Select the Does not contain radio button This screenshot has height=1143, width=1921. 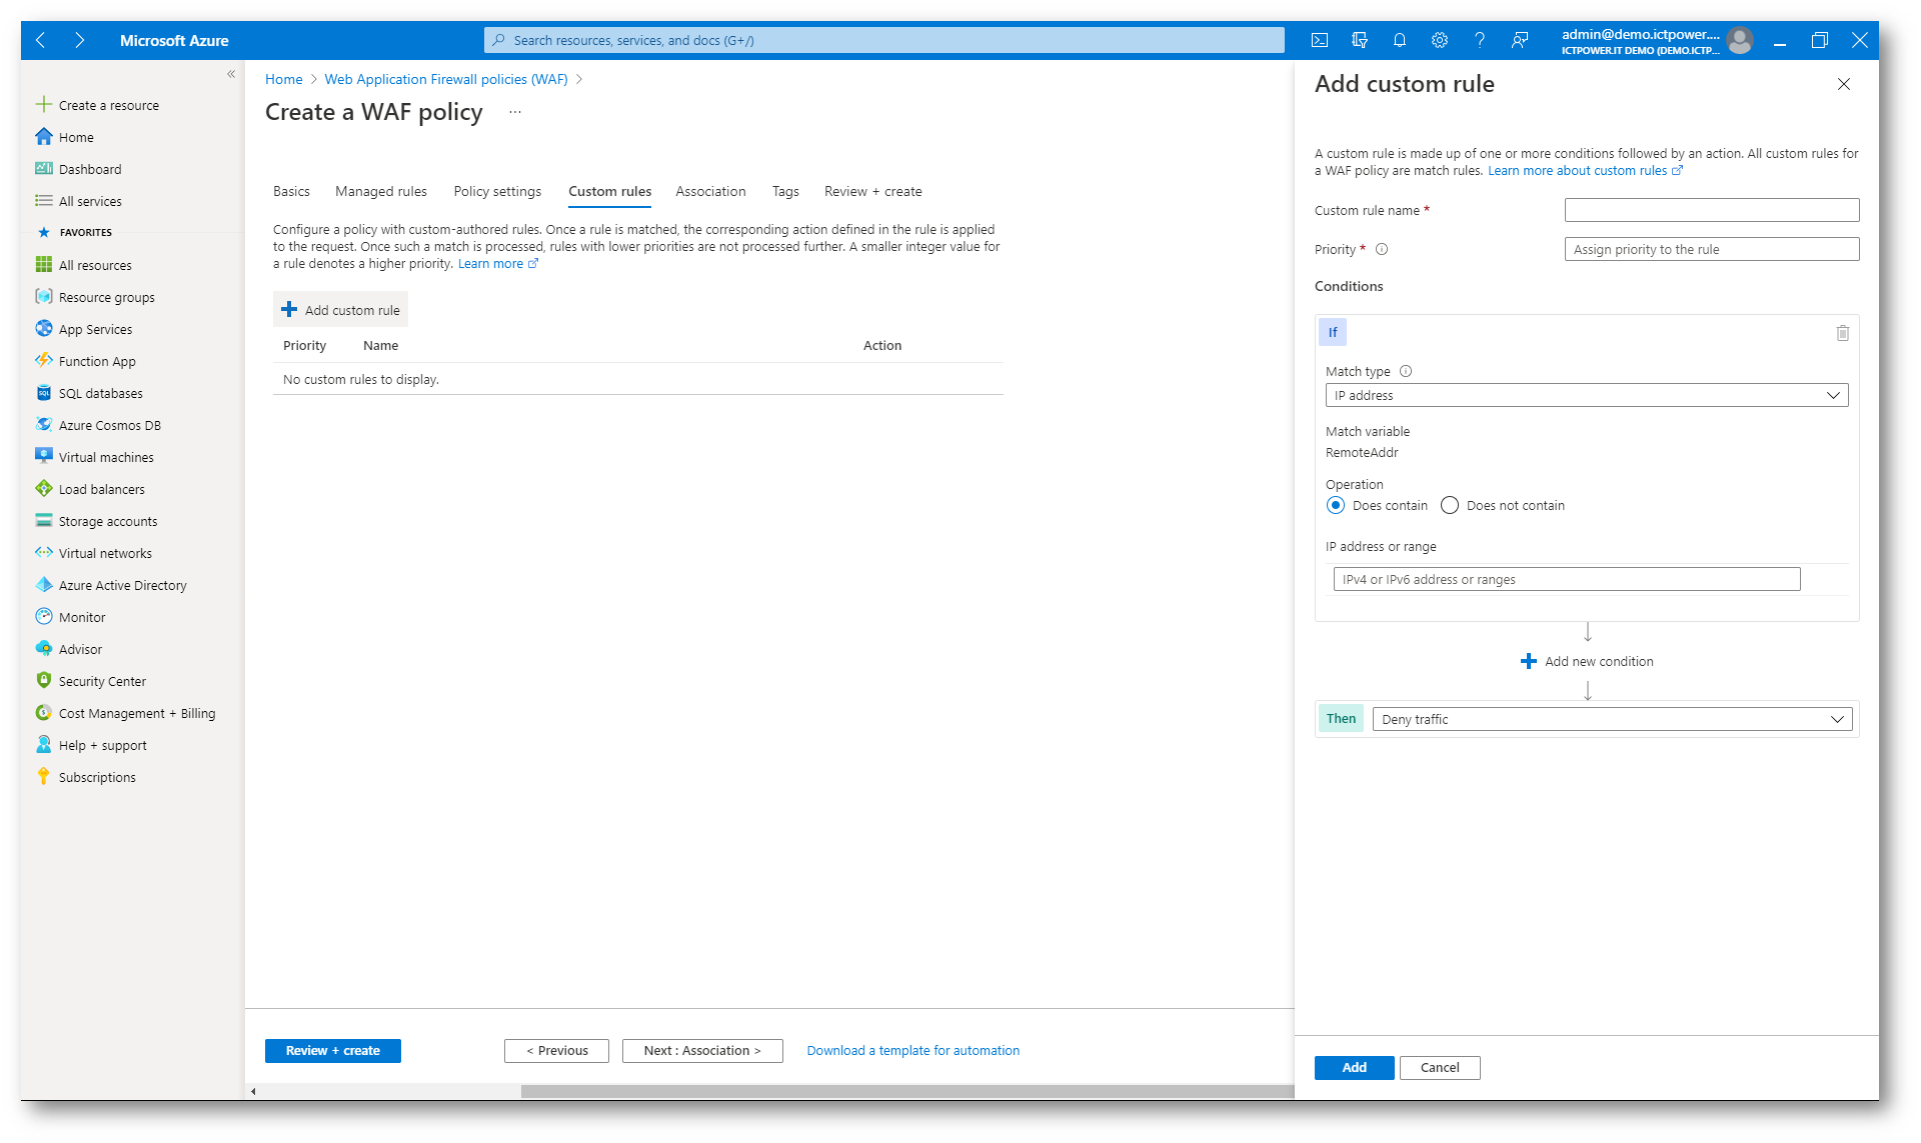1449,505
